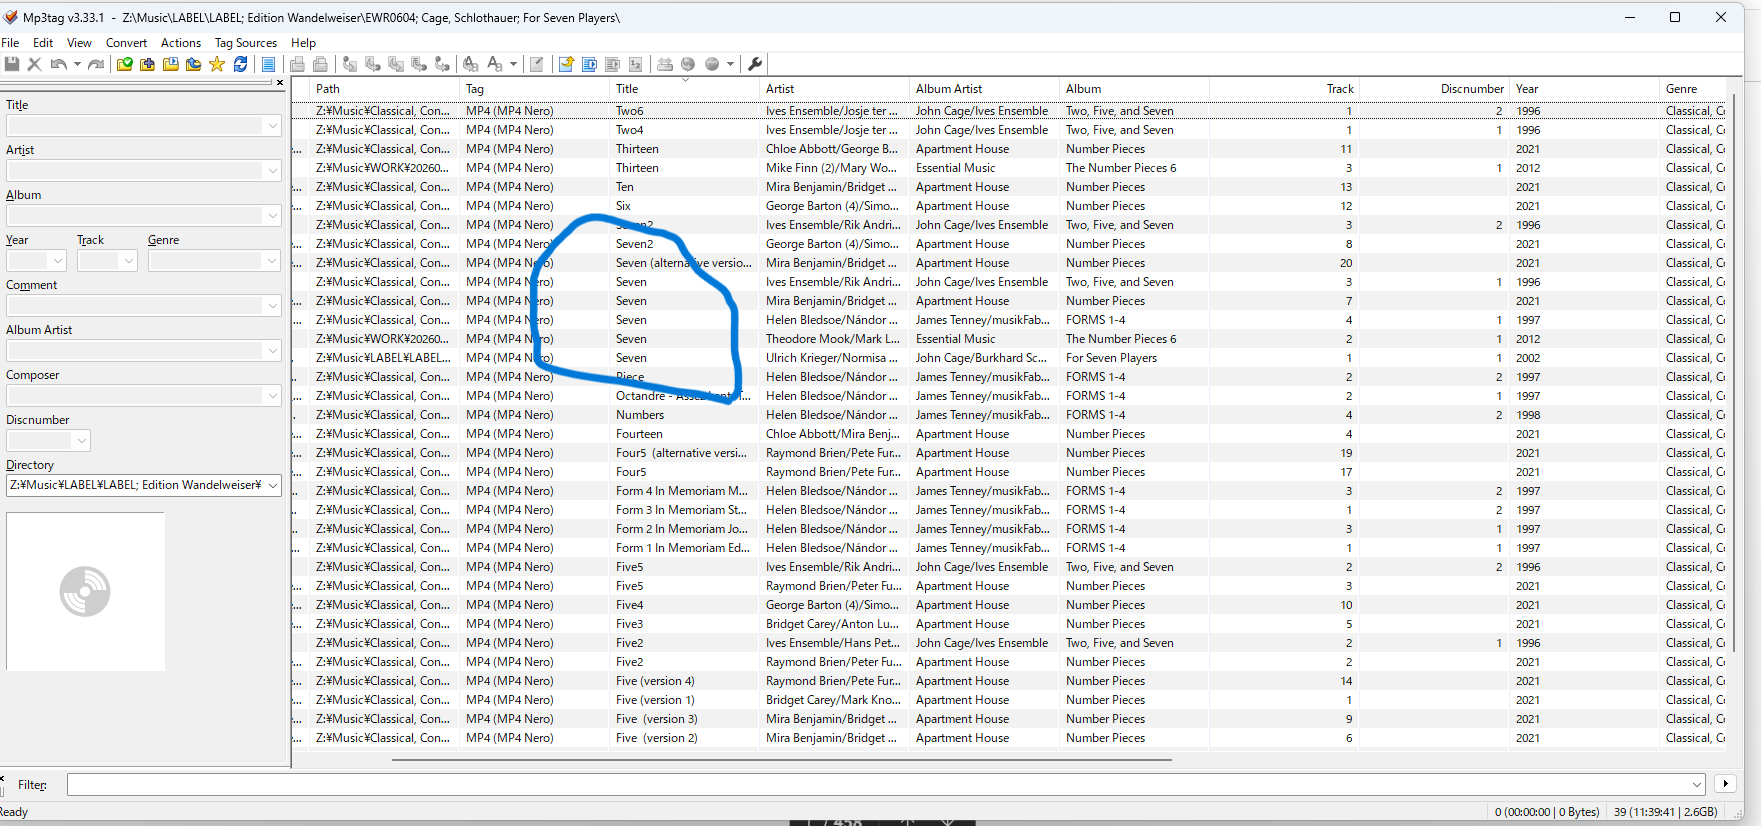Open the Tag Sources menu
Image resolution: width=1761 pixels, height=826 pixels.
(x=245, y=43)
